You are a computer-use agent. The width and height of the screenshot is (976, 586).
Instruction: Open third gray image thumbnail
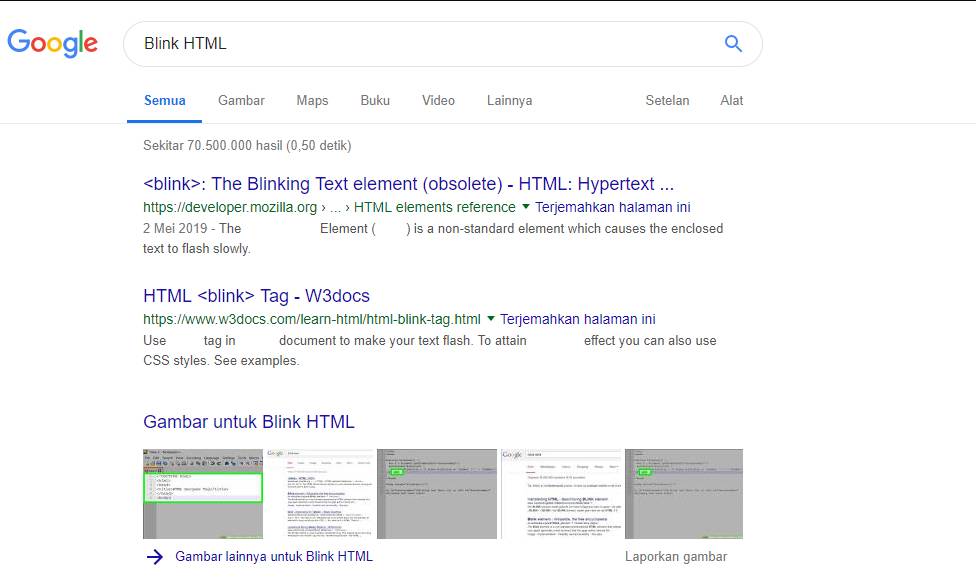click(437, 494)
